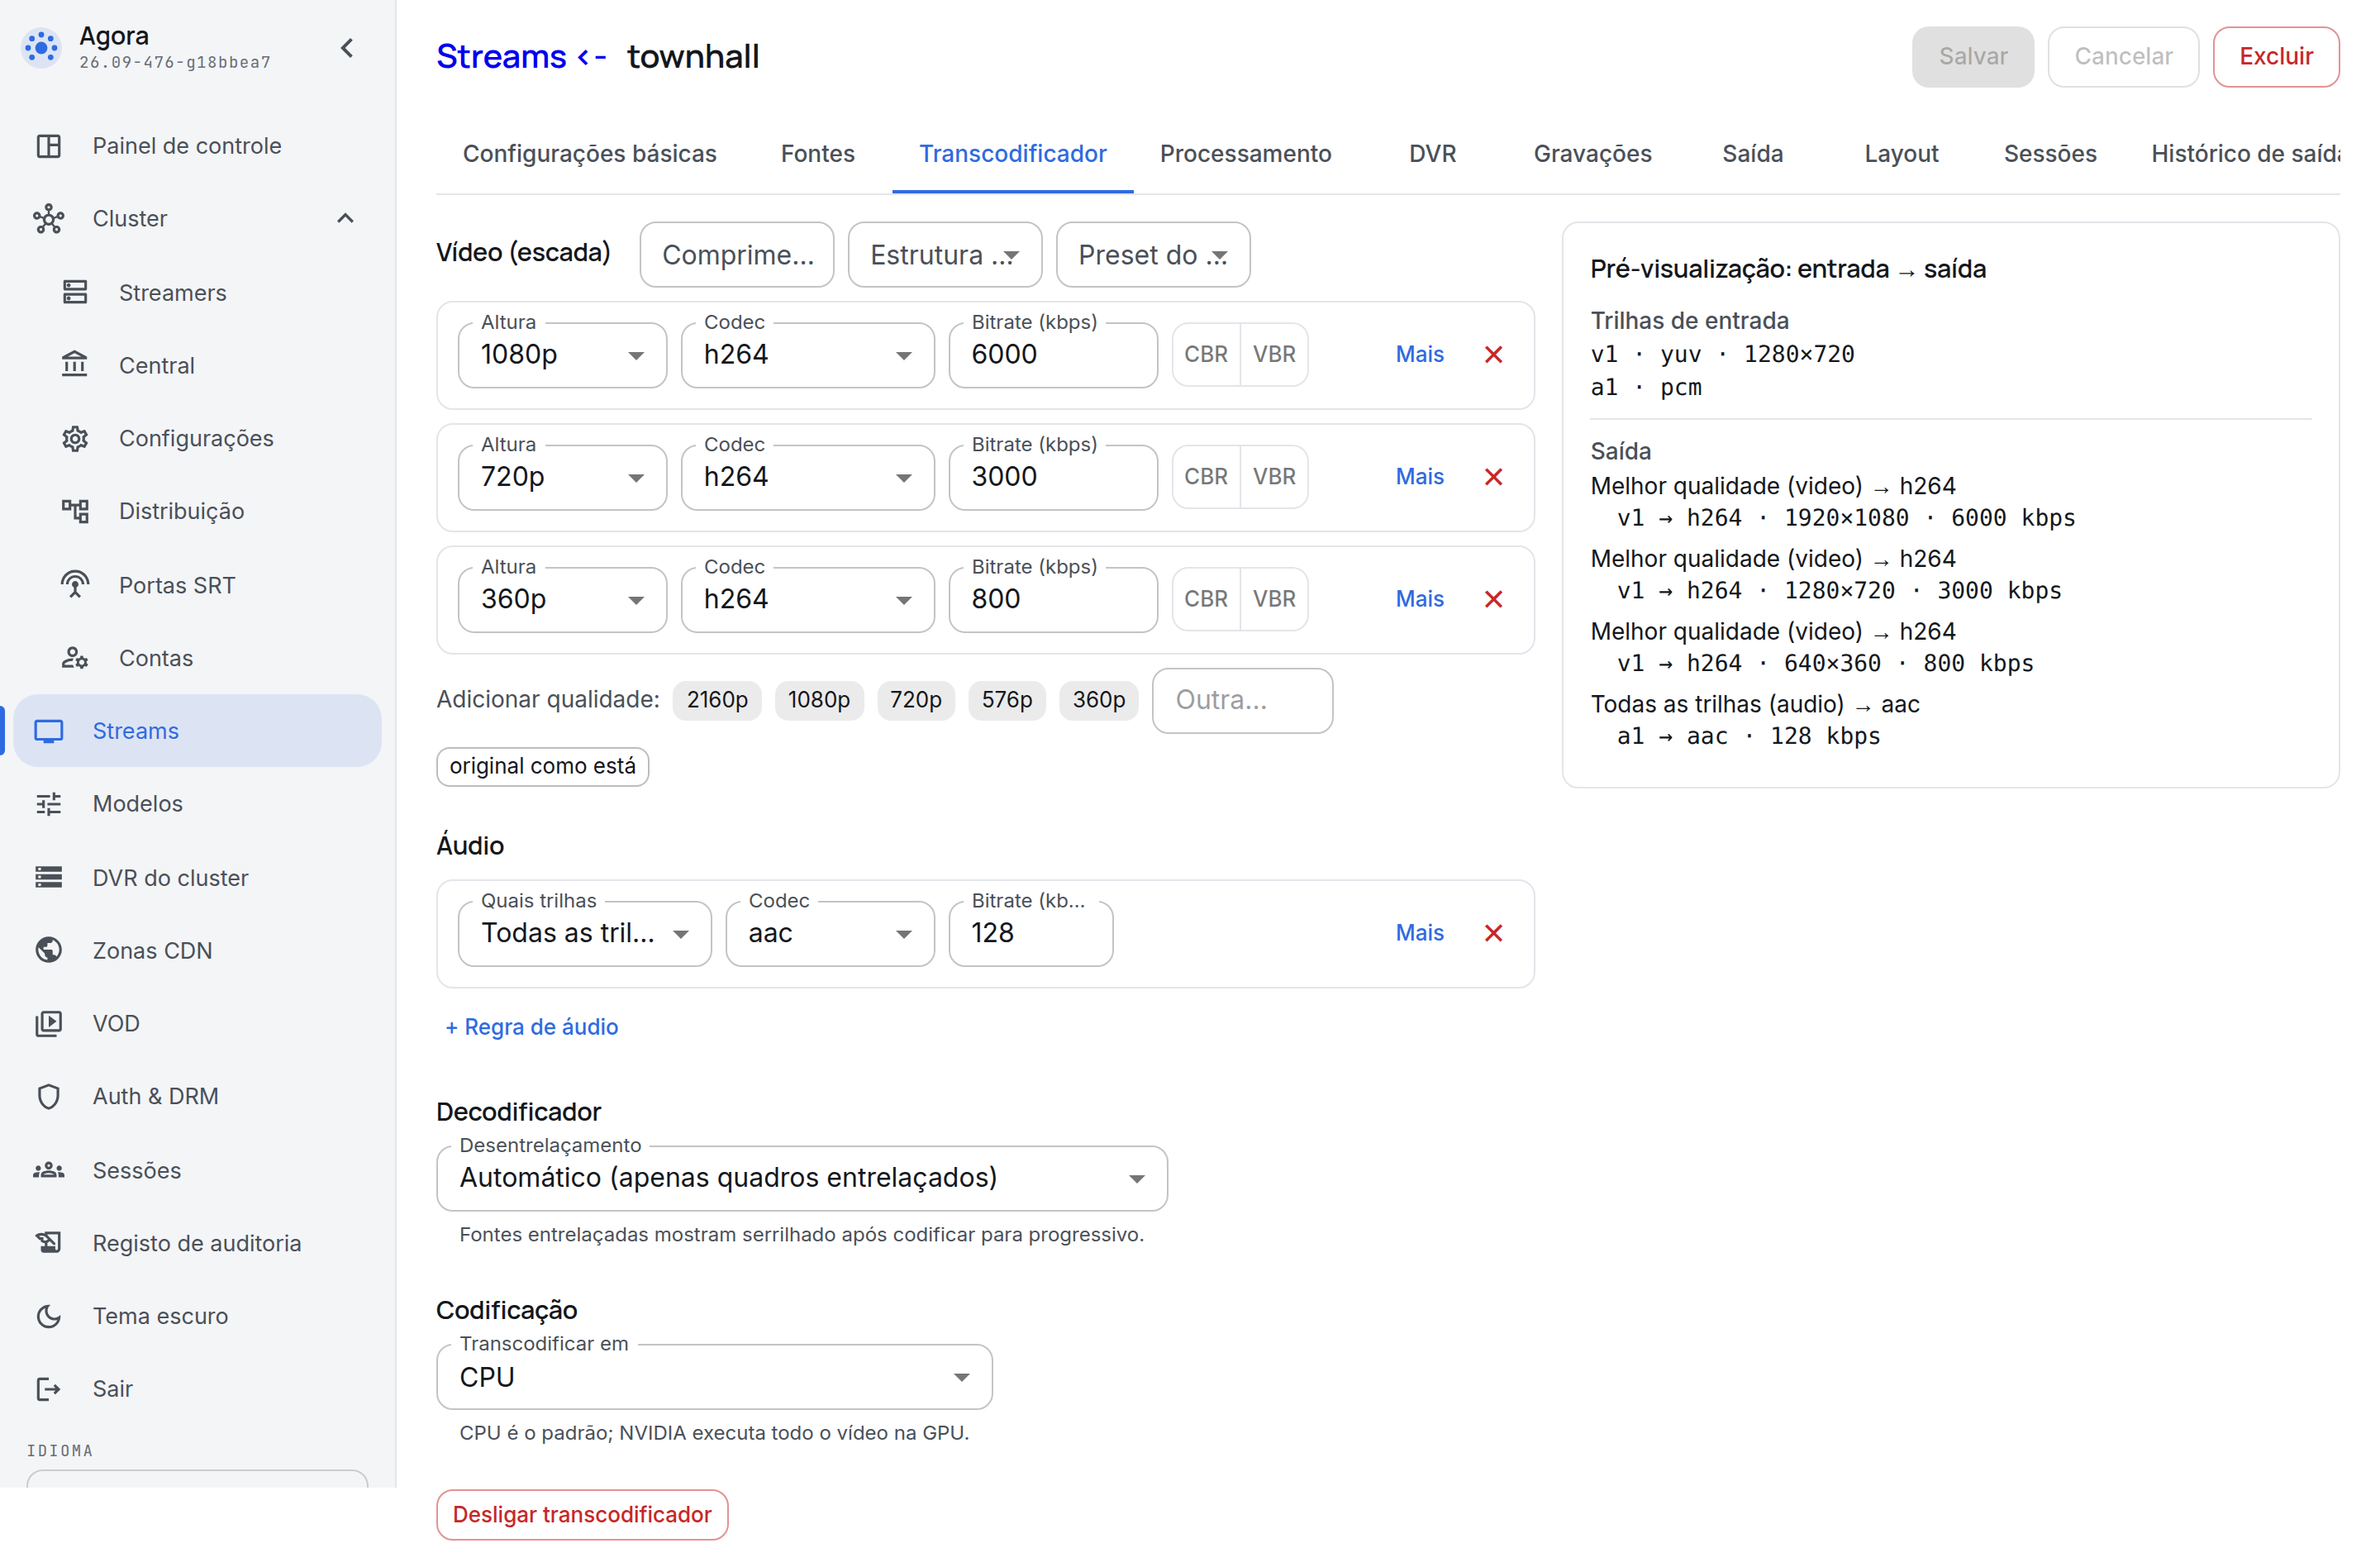
Task: Add the 576p quality chip
Action: pyautogui.click(x=1006, y=700)
